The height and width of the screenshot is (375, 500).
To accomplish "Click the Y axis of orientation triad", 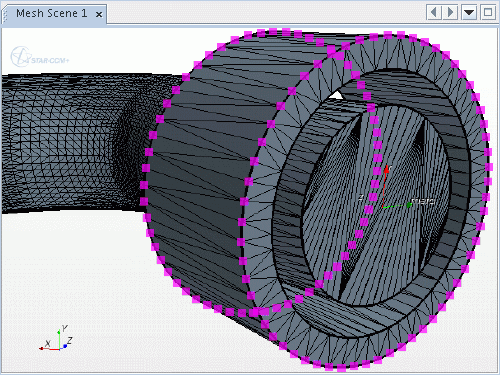I will [60, 339].
